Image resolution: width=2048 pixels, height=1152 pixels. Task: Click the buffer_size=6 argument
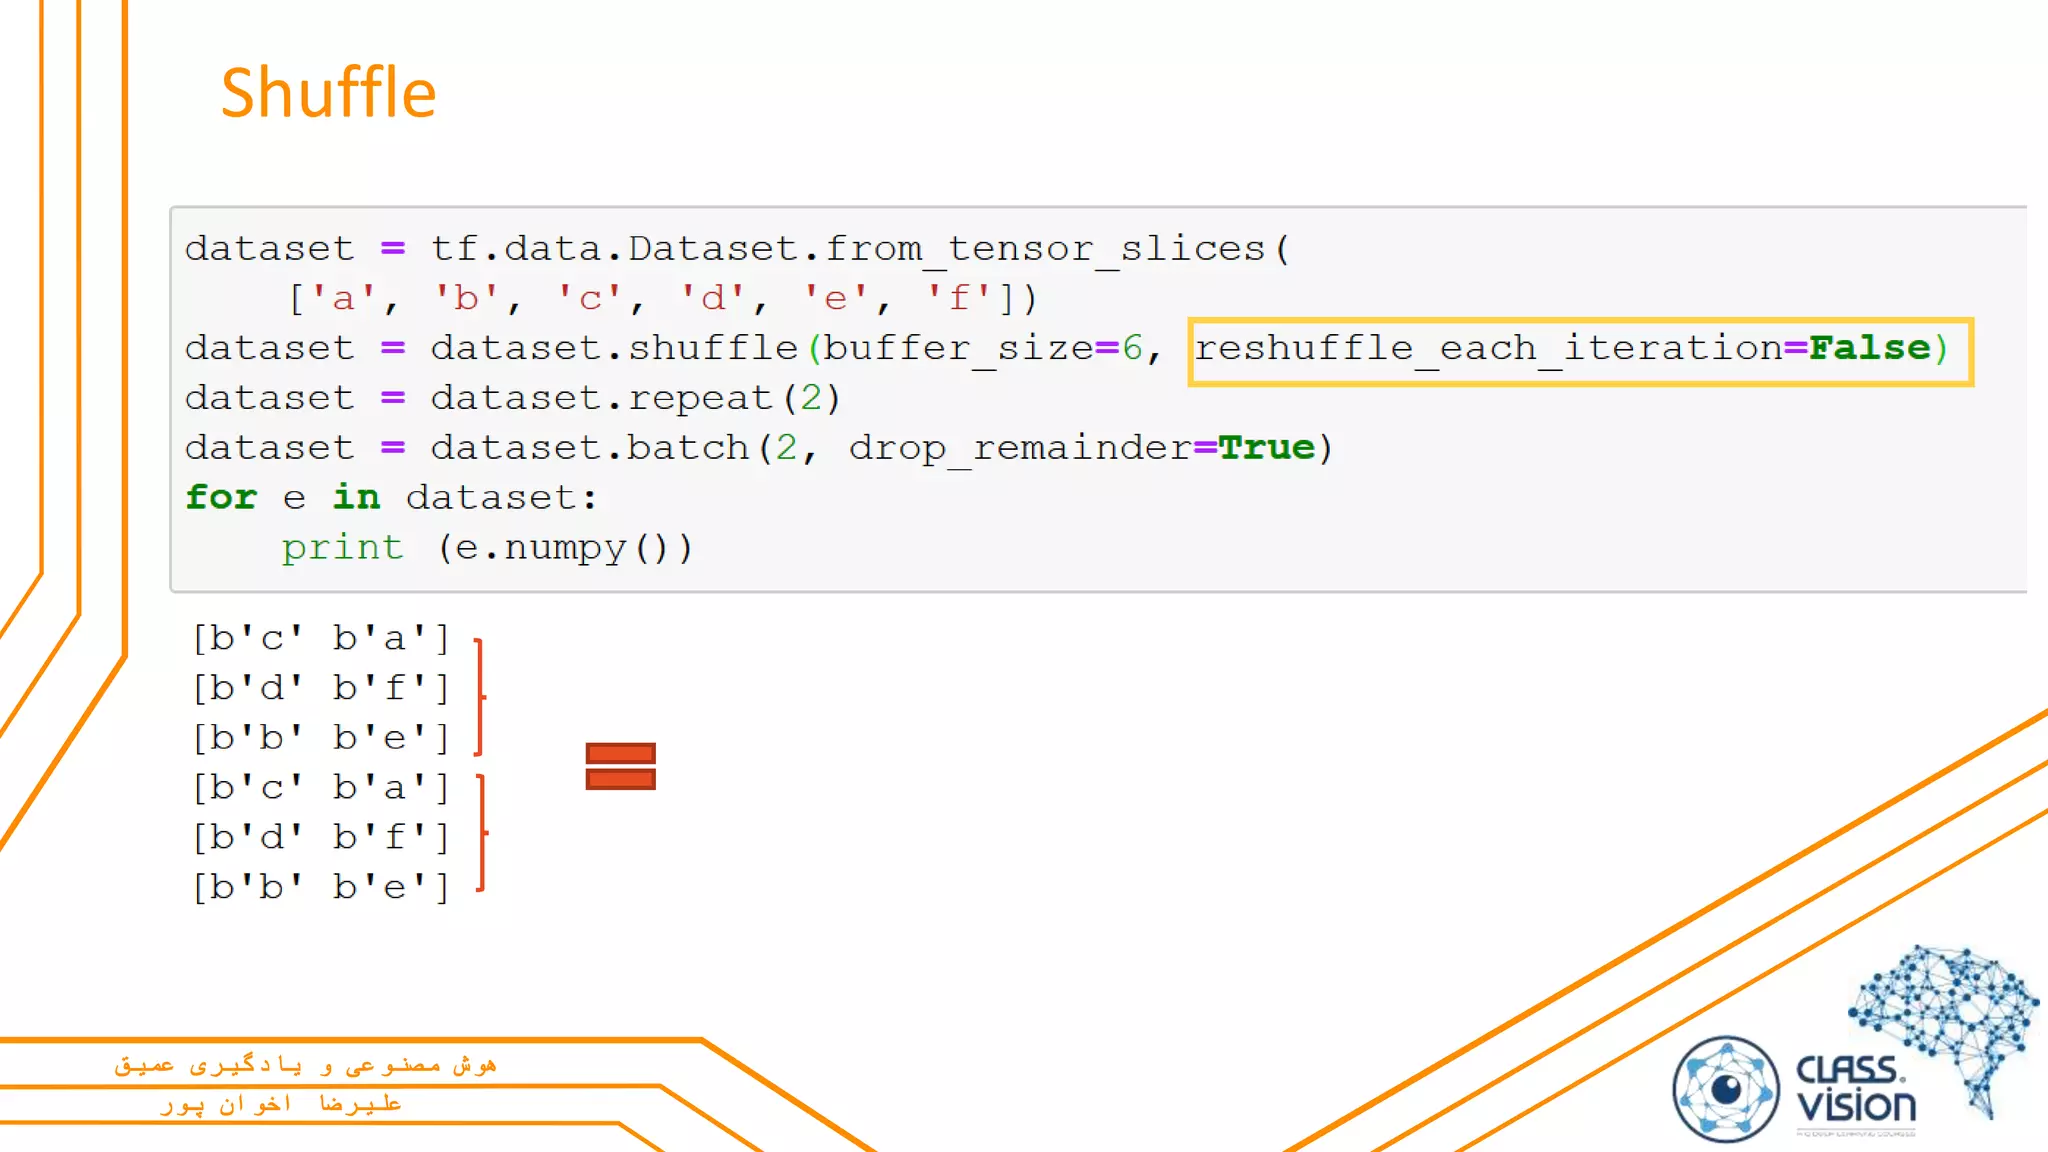click(982, 348)
